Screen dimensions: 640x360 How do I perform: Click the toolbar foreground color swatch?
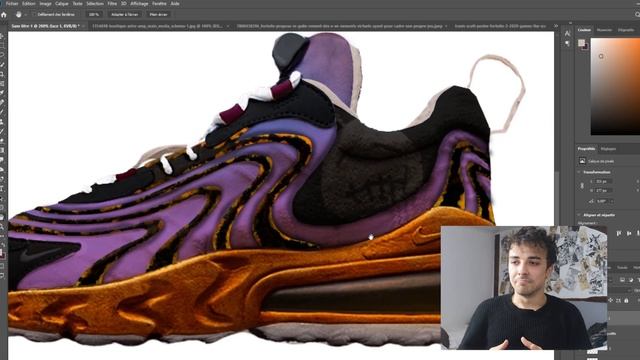[2, 252]
